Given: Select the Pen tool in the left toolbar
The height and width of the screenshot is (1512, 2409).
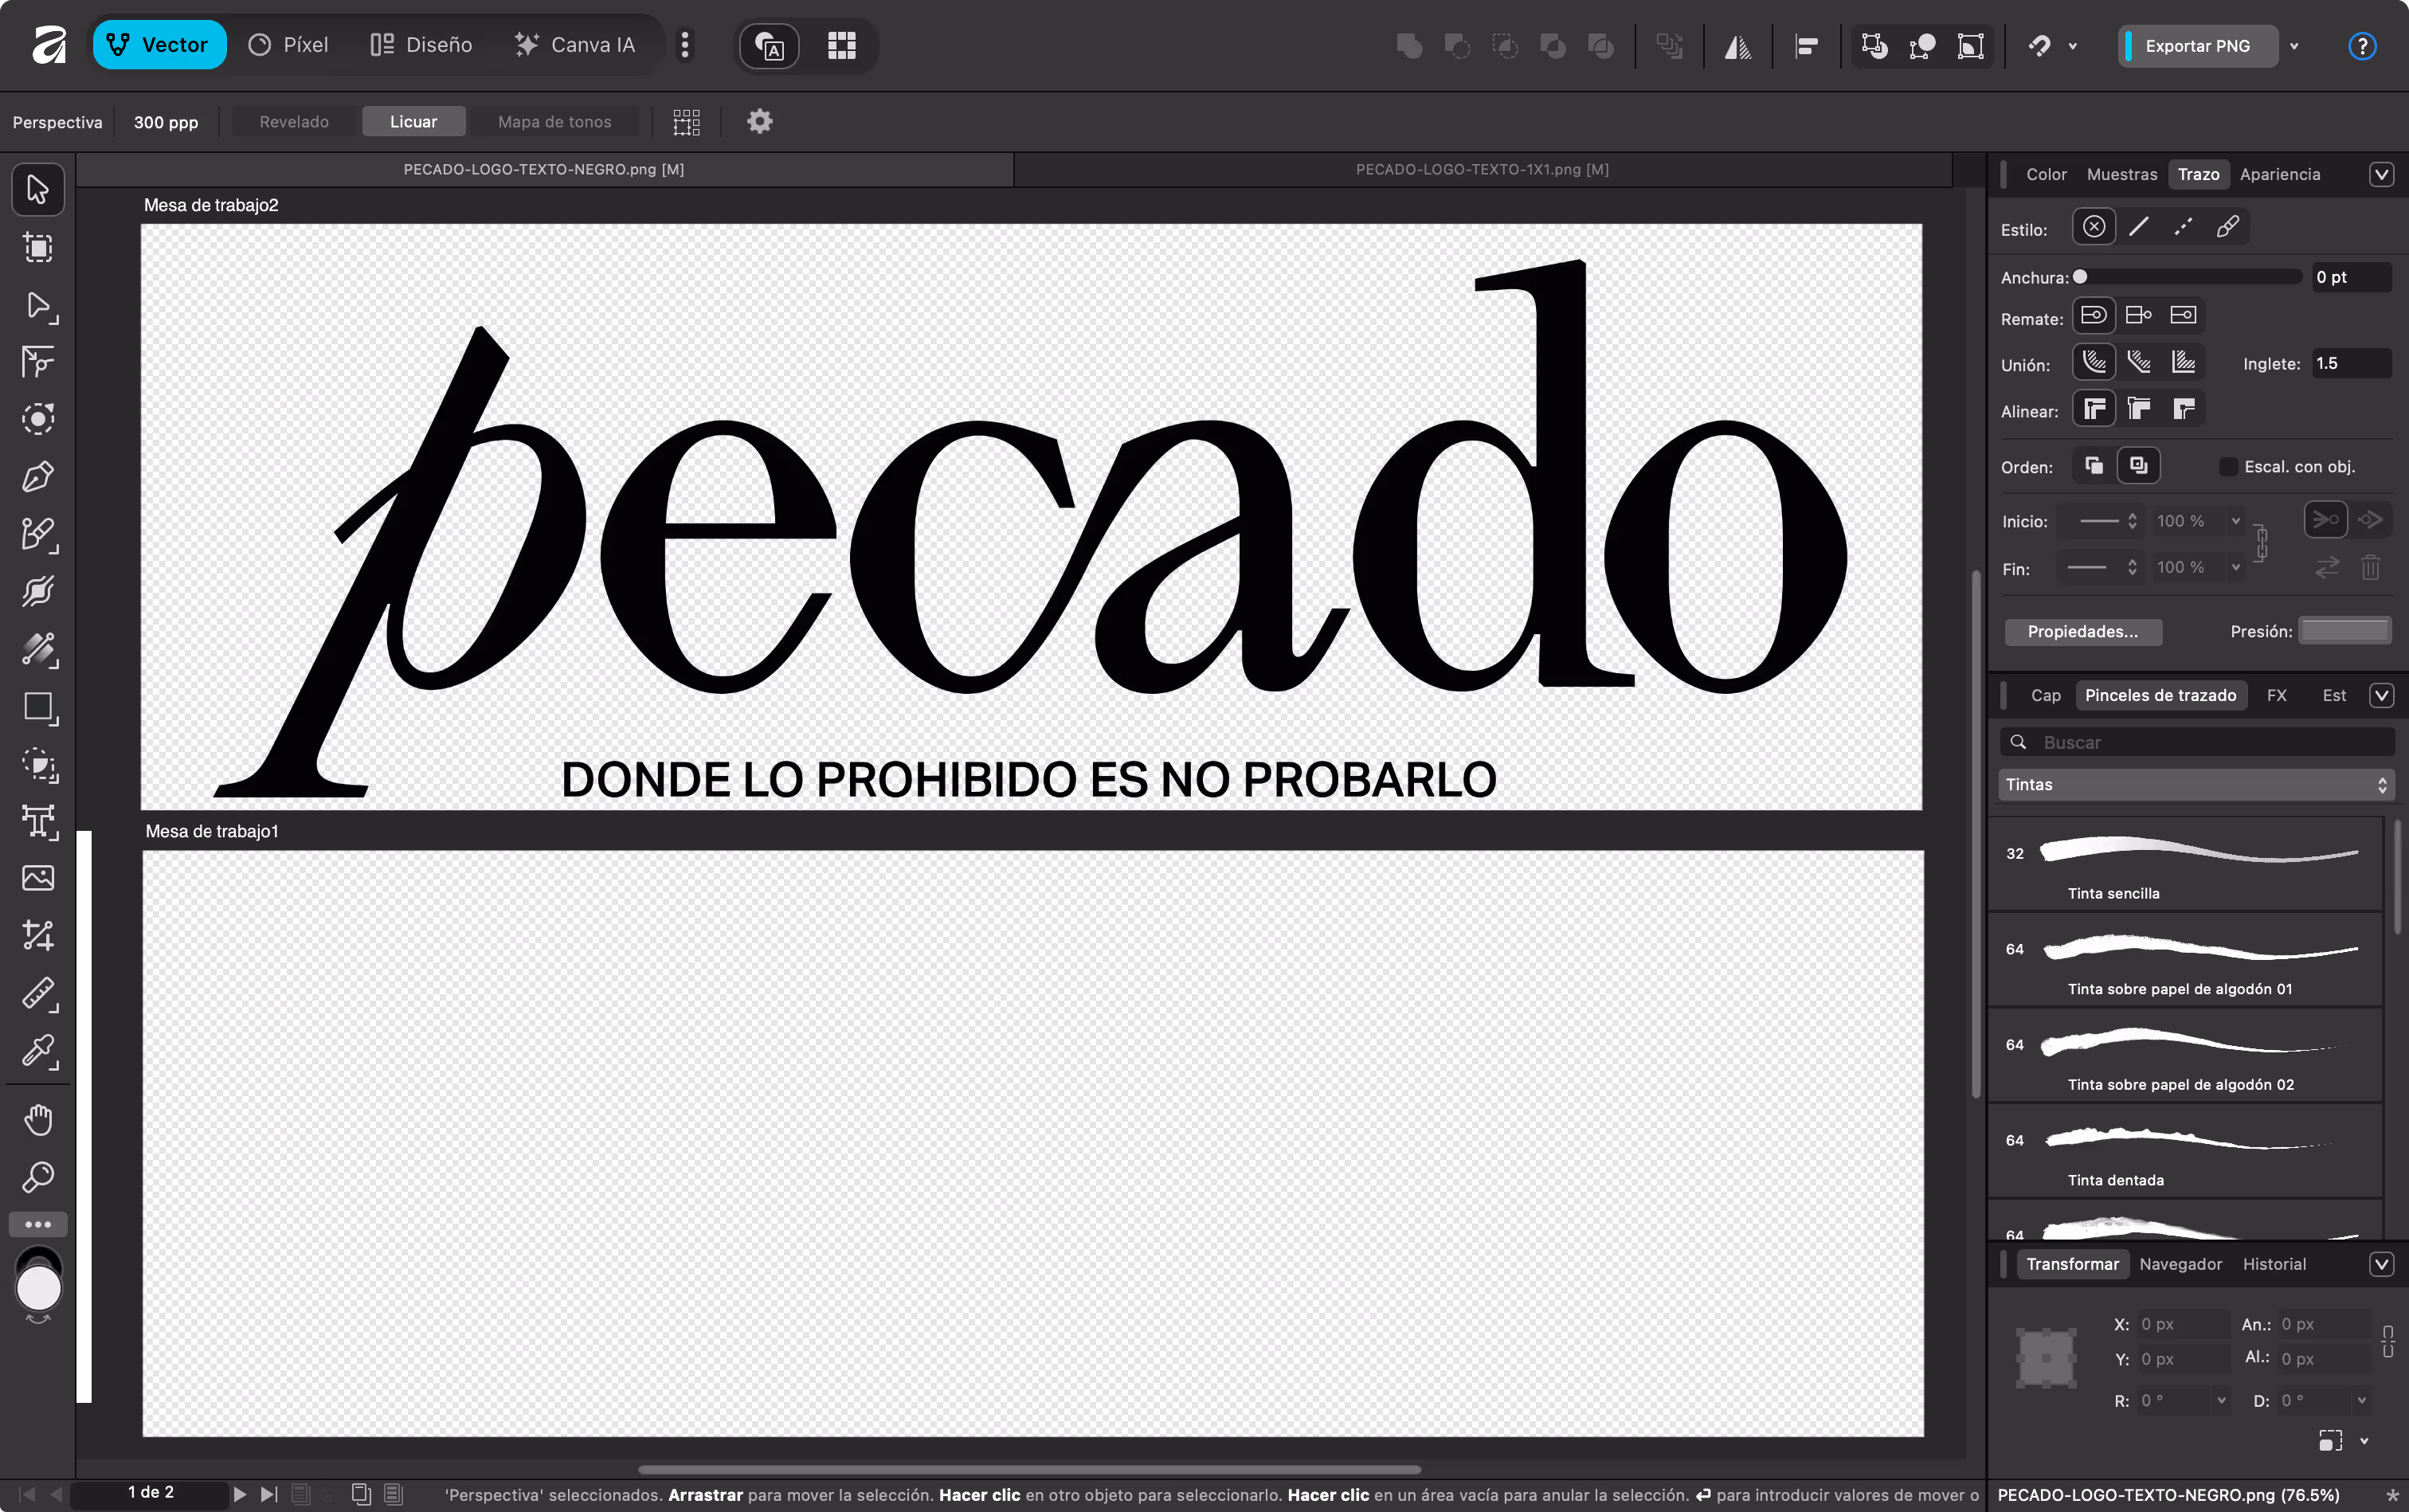Looking at the screenshot, I should click(x=38, y=476).
